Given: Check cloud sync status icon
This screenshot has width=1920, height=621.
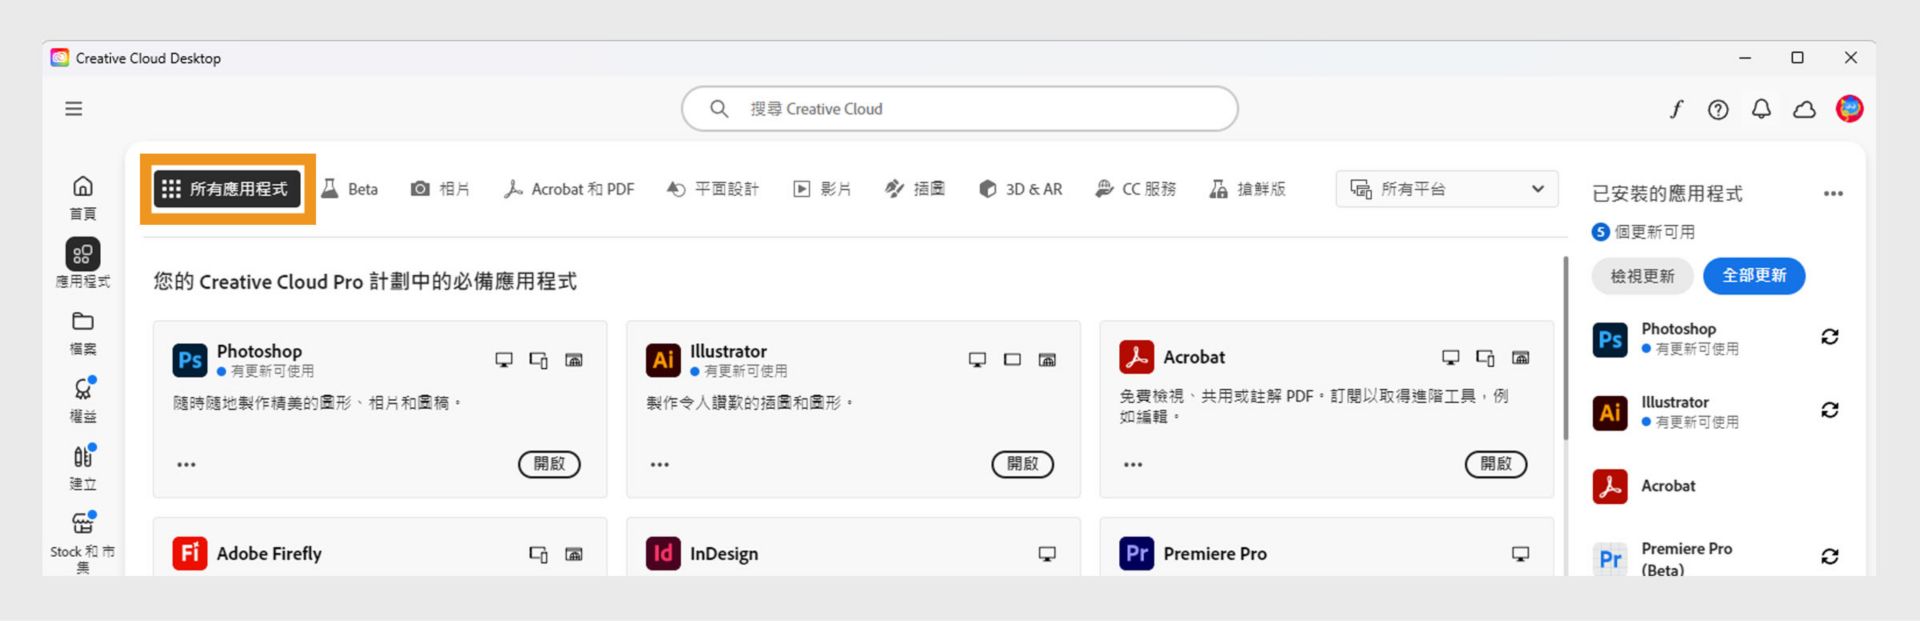Looking at the screenshot, I should click(x=1804, y=110).
